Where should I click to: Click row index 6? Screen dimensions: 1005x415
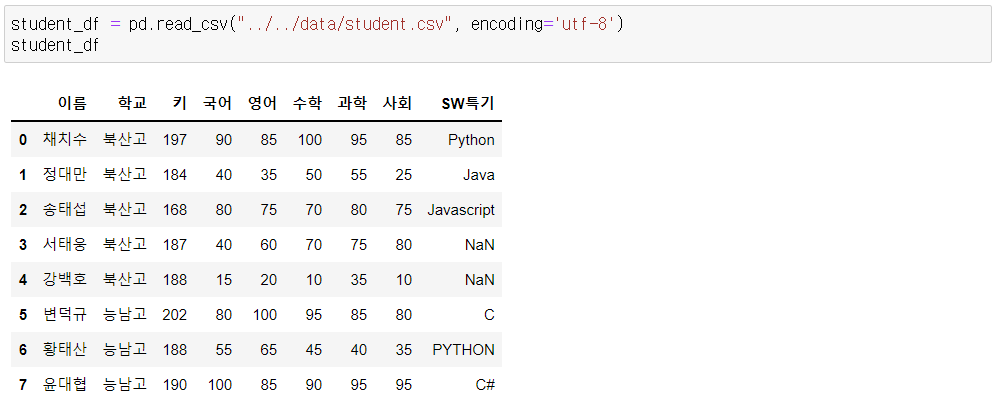tap(23, 350)
